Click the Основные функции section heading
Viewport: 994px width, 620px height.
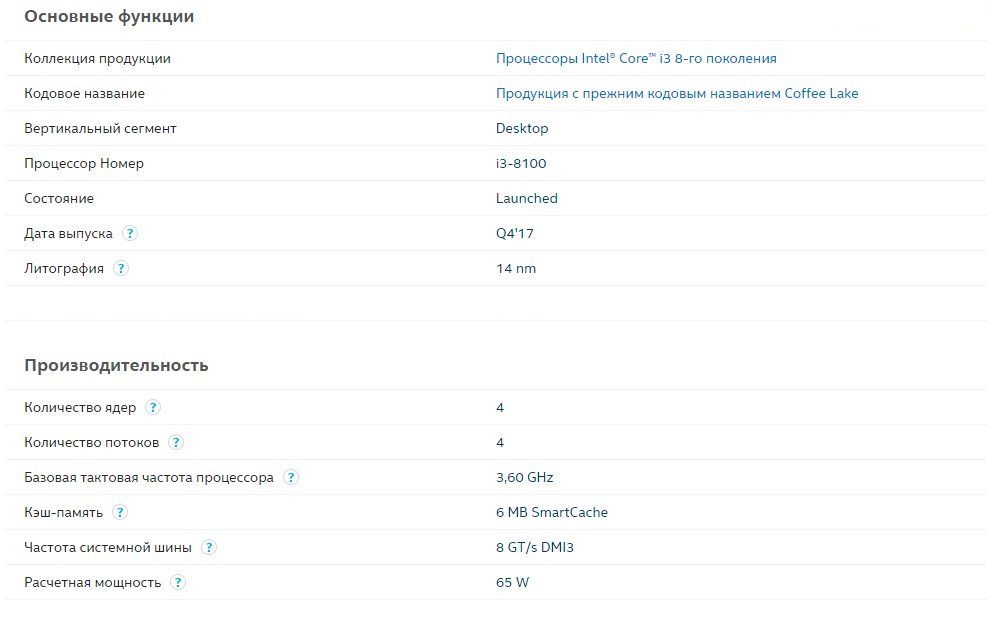109,16
